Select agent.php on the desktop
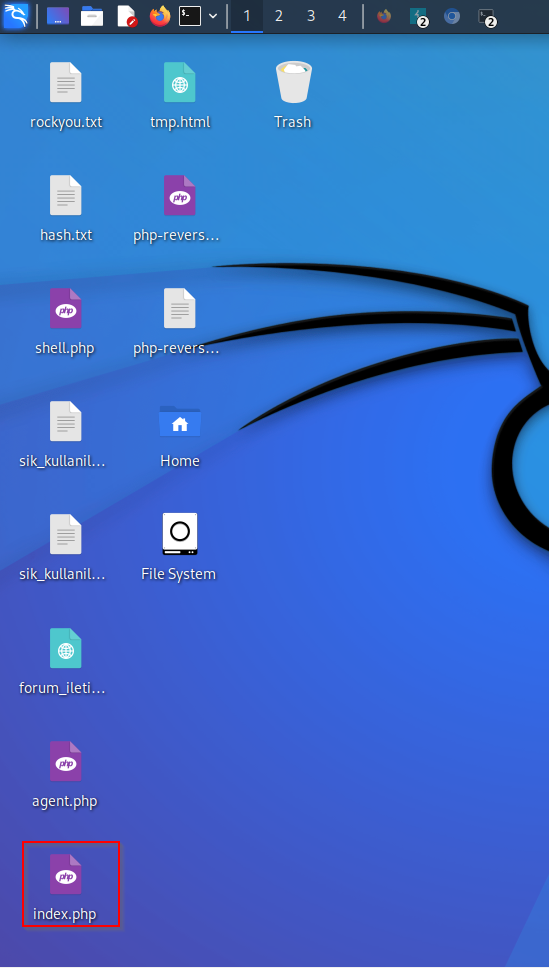Screen dimensions: 549x968 click(x=65, y=775)
